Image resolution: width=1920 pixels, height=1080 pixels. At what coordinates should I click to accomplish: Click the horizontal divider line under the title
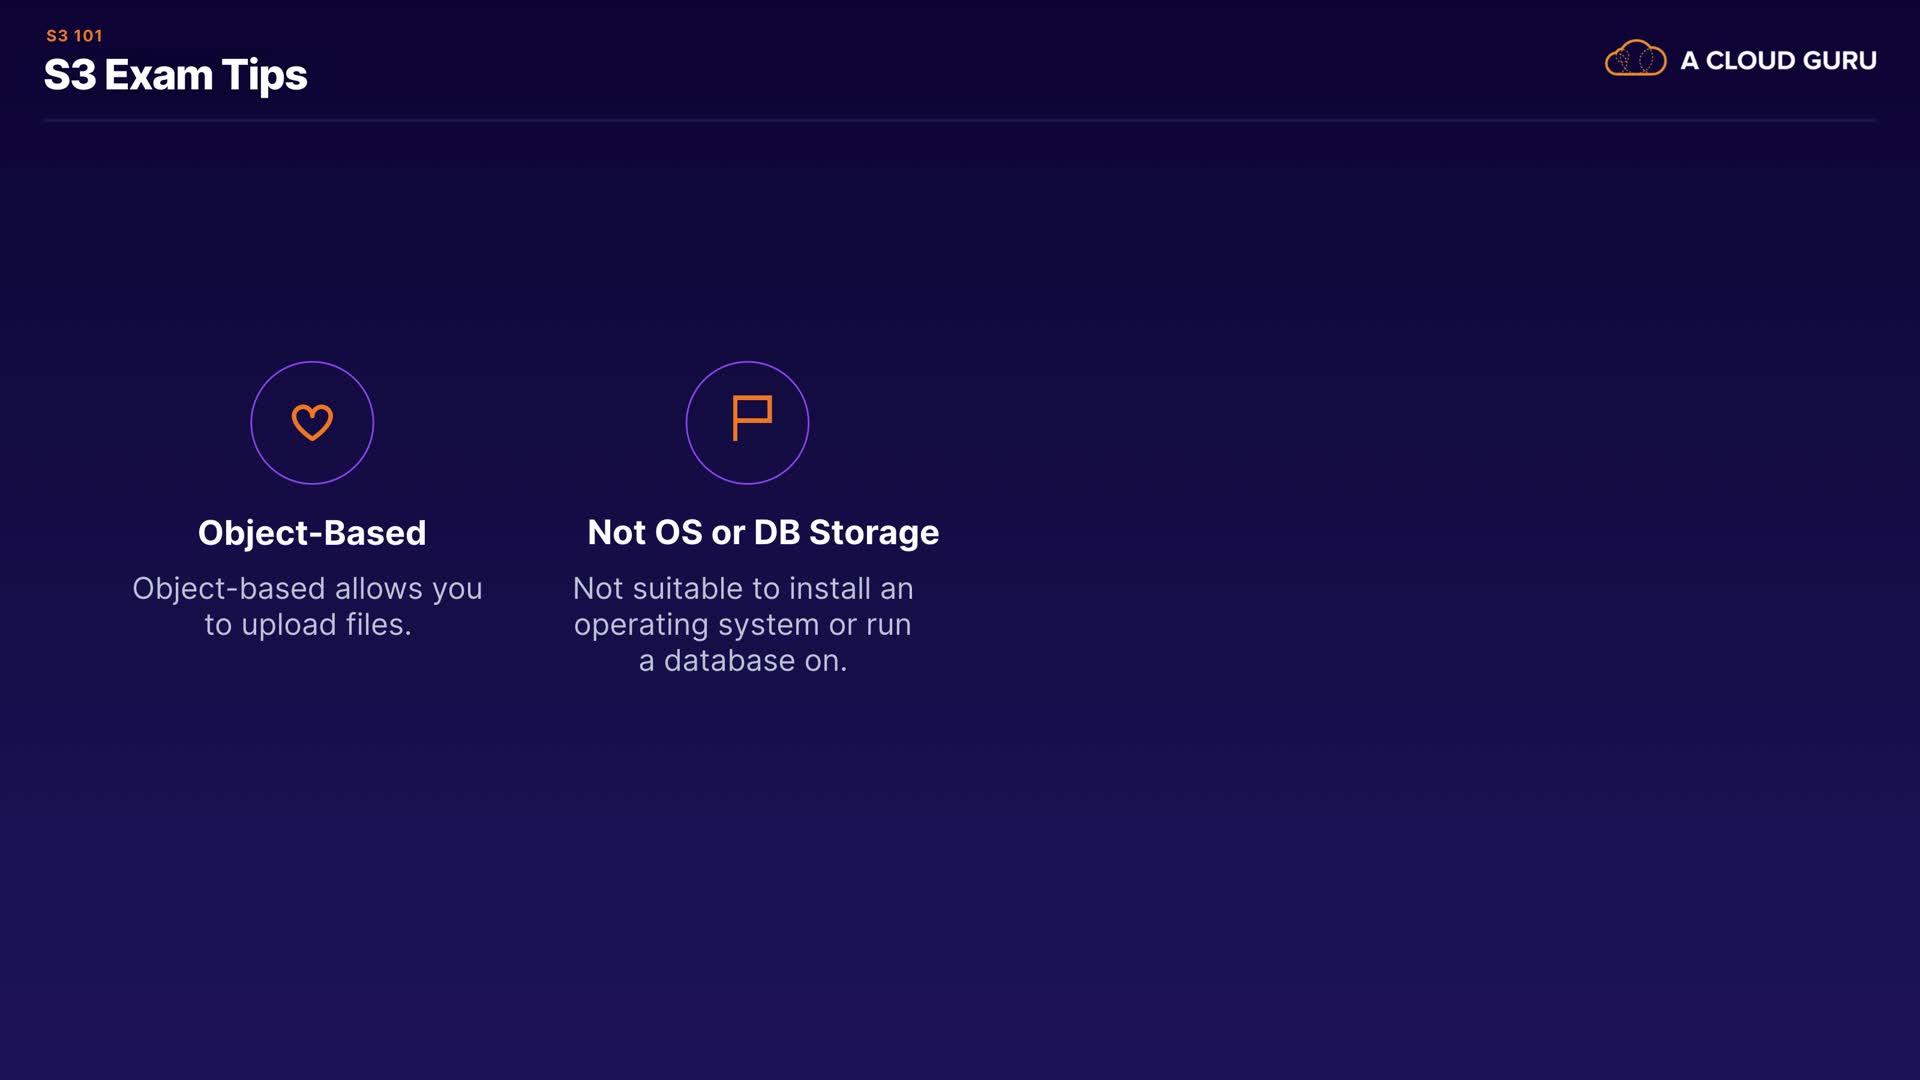point(960,120)
